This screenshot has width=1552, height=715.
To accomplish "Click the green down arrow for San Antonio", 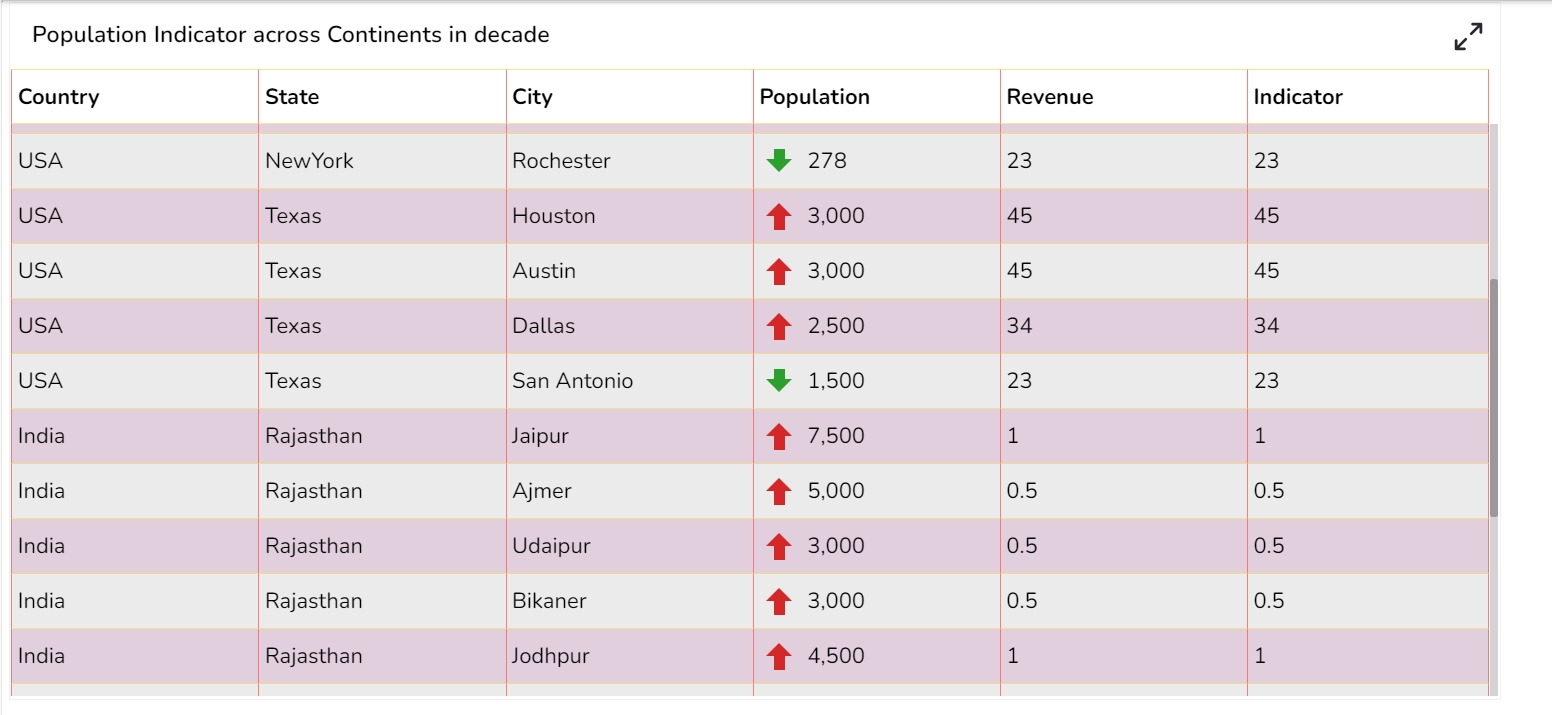I will click(x=778, y=381).
